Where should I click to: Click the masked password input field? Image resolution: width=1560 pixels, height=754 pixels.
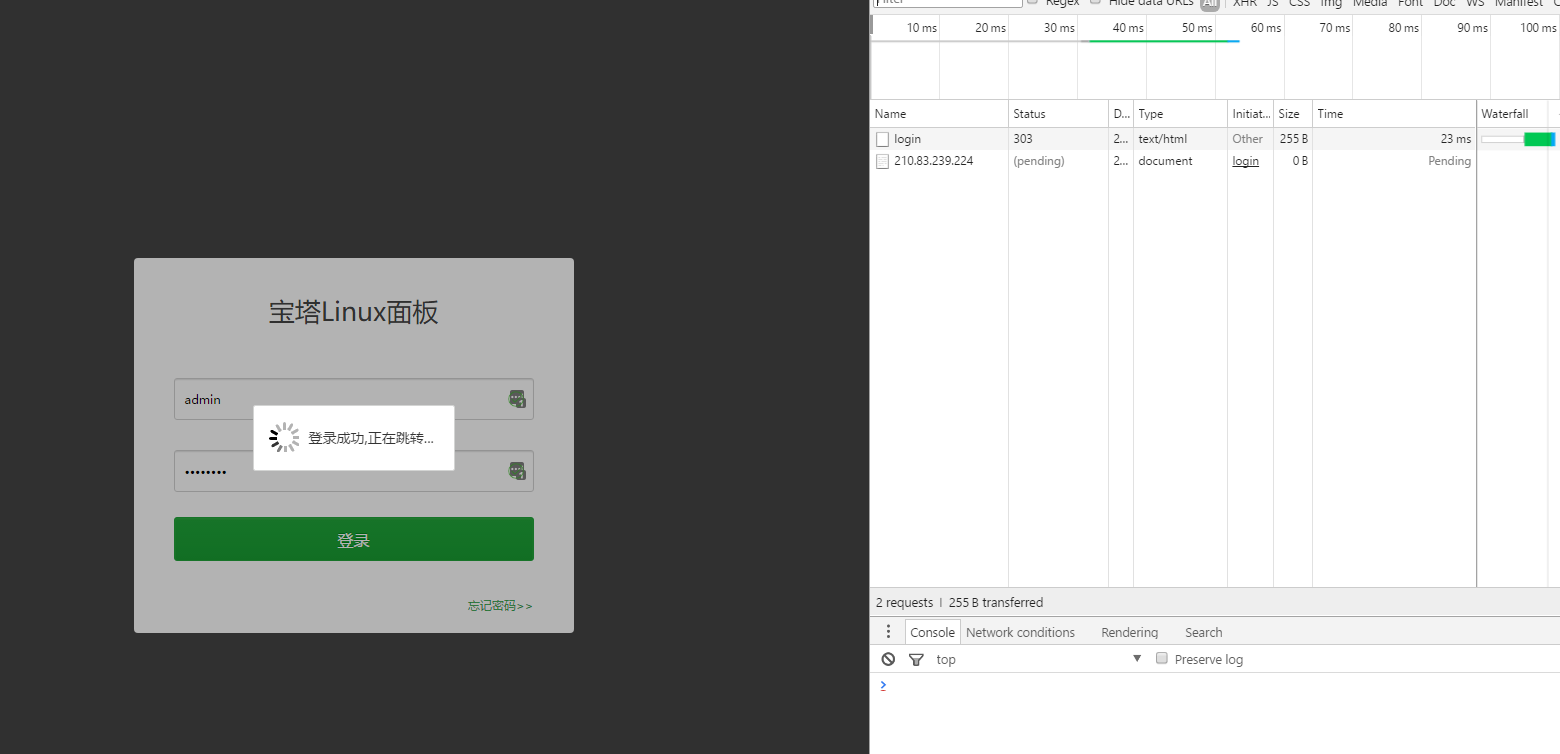tap(354, 471)
